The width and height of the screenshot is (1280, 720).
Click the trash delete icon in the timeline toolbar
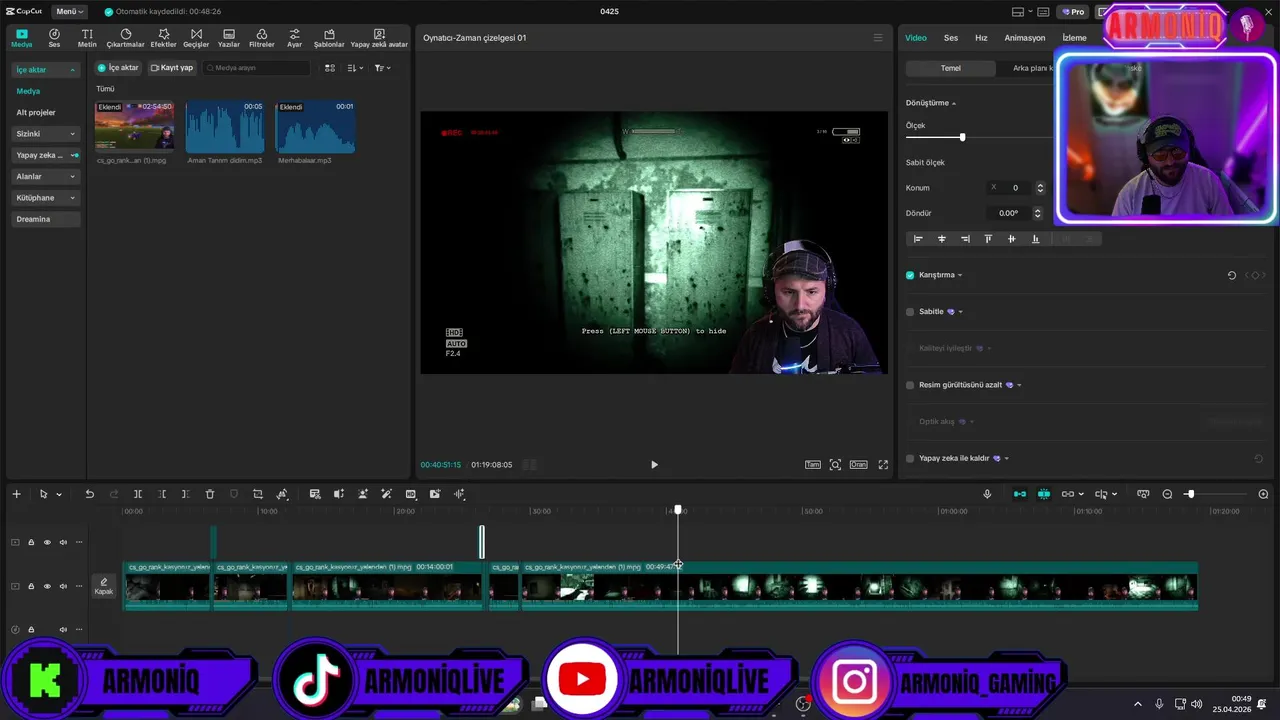click(x=210, y=494)
